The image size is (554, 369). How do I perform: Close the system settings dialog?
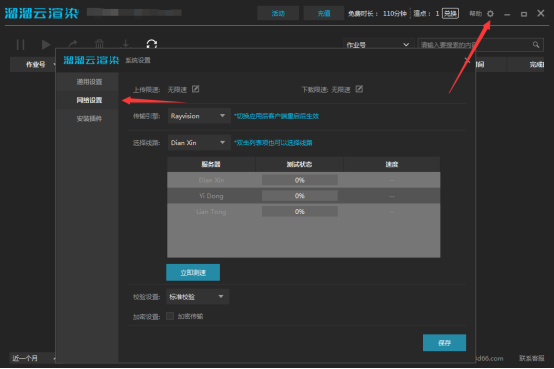pos(467,60)
